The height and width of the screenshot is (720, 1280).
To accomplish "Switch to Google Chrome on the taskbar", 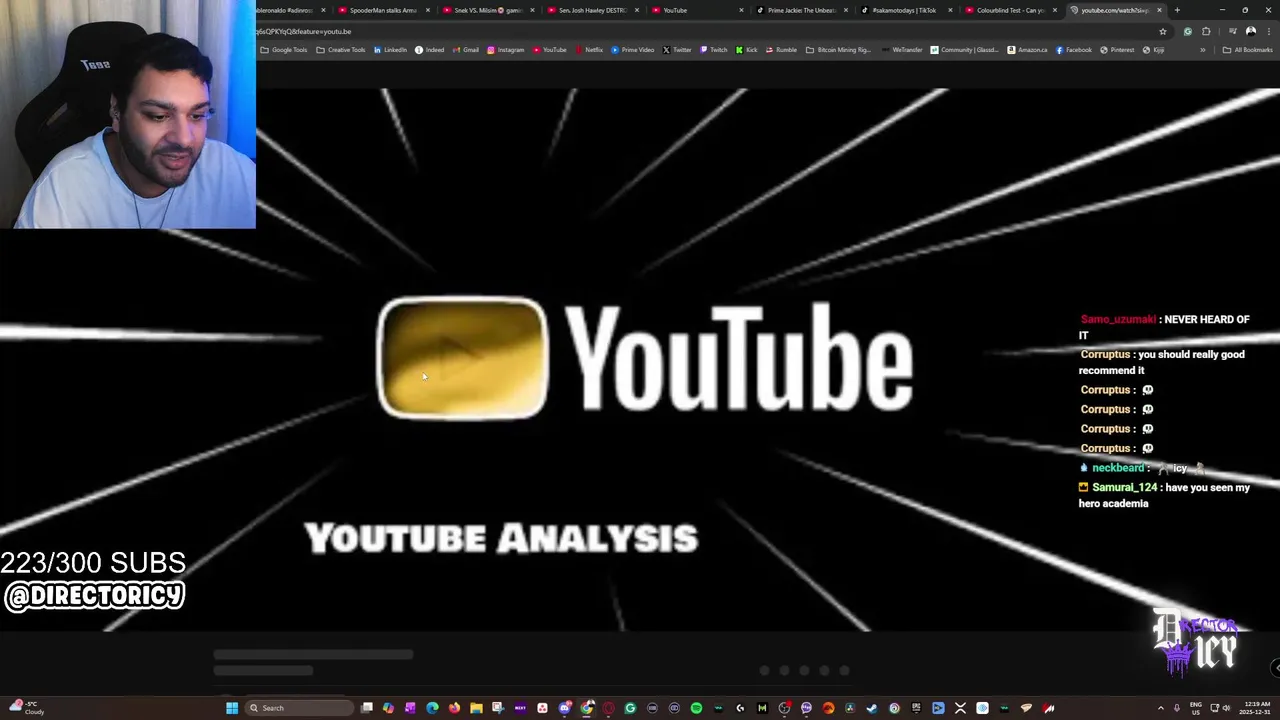I will (x=587, y=708).
